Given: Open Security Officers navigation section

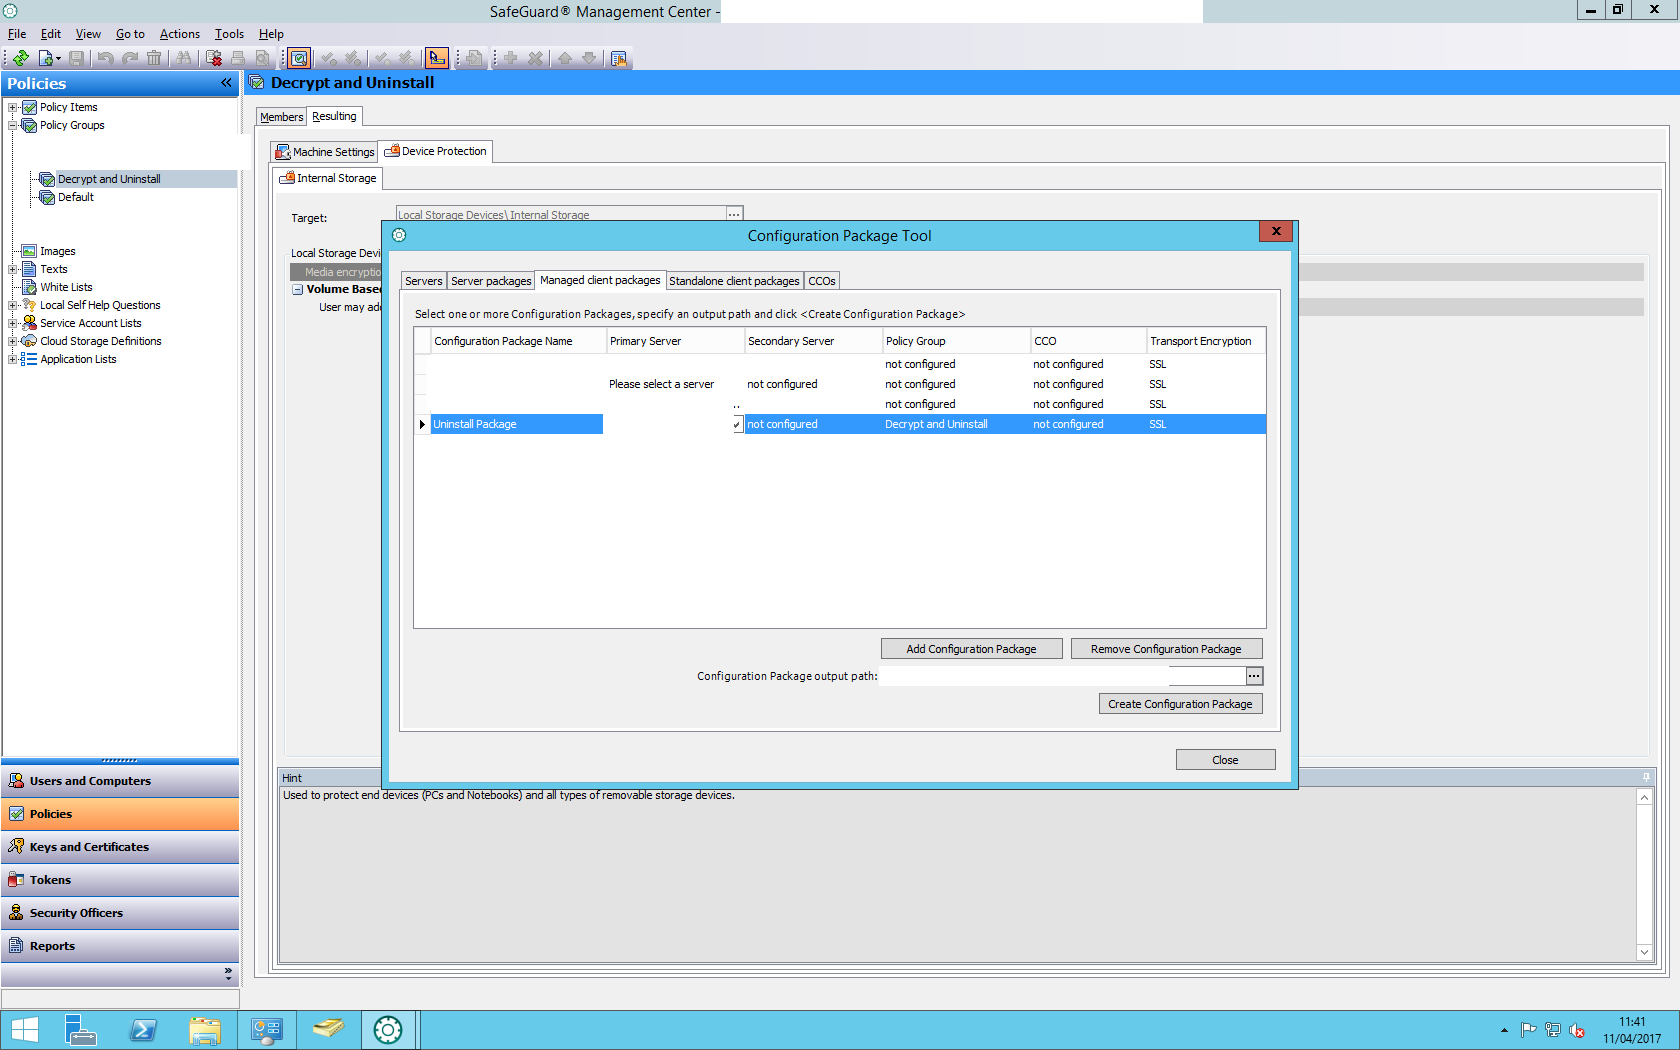Looking at the screenshot, I should coord(120,913).
